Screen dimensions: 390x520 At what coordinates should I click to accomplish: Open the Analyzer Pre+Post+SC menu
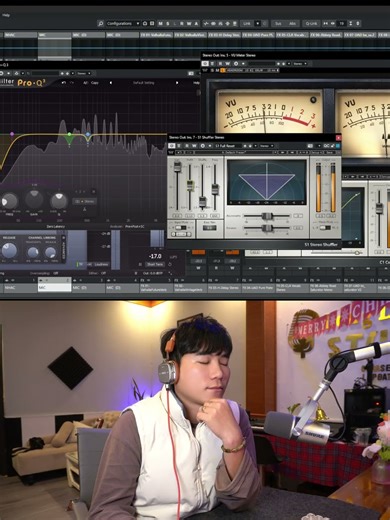(136, 227)
